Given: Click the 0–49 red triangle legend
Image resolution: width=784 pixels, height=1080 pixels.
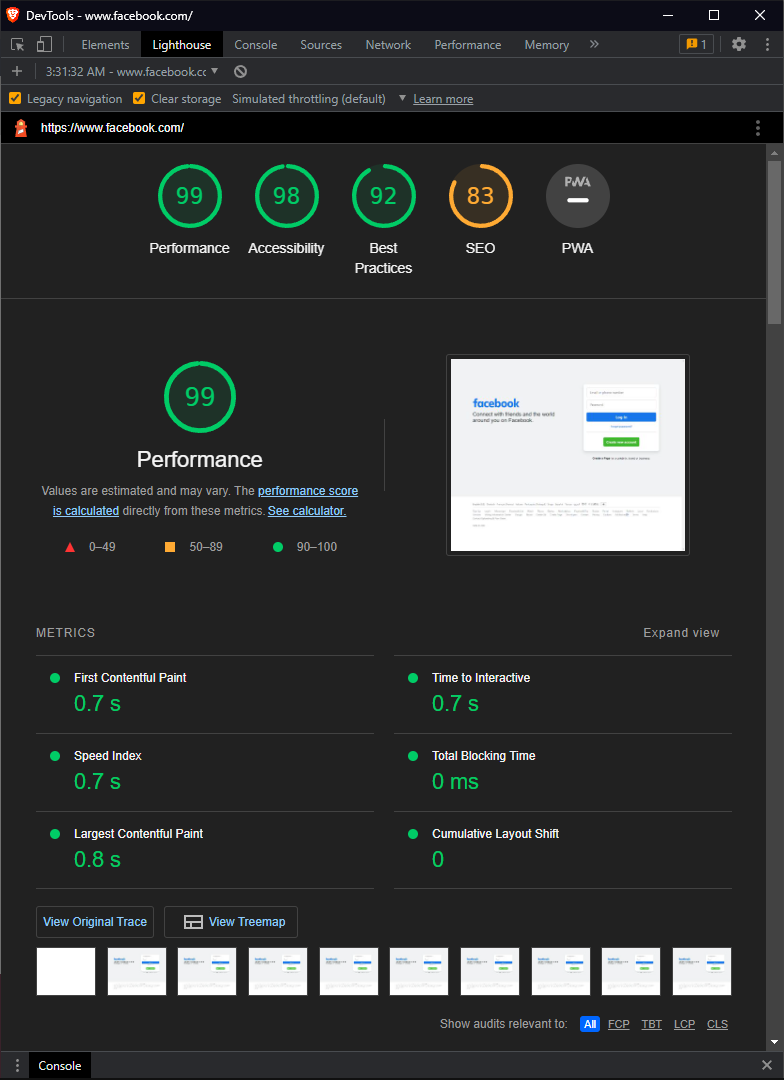Looking at the screenshot, I should tap(90, 547).
